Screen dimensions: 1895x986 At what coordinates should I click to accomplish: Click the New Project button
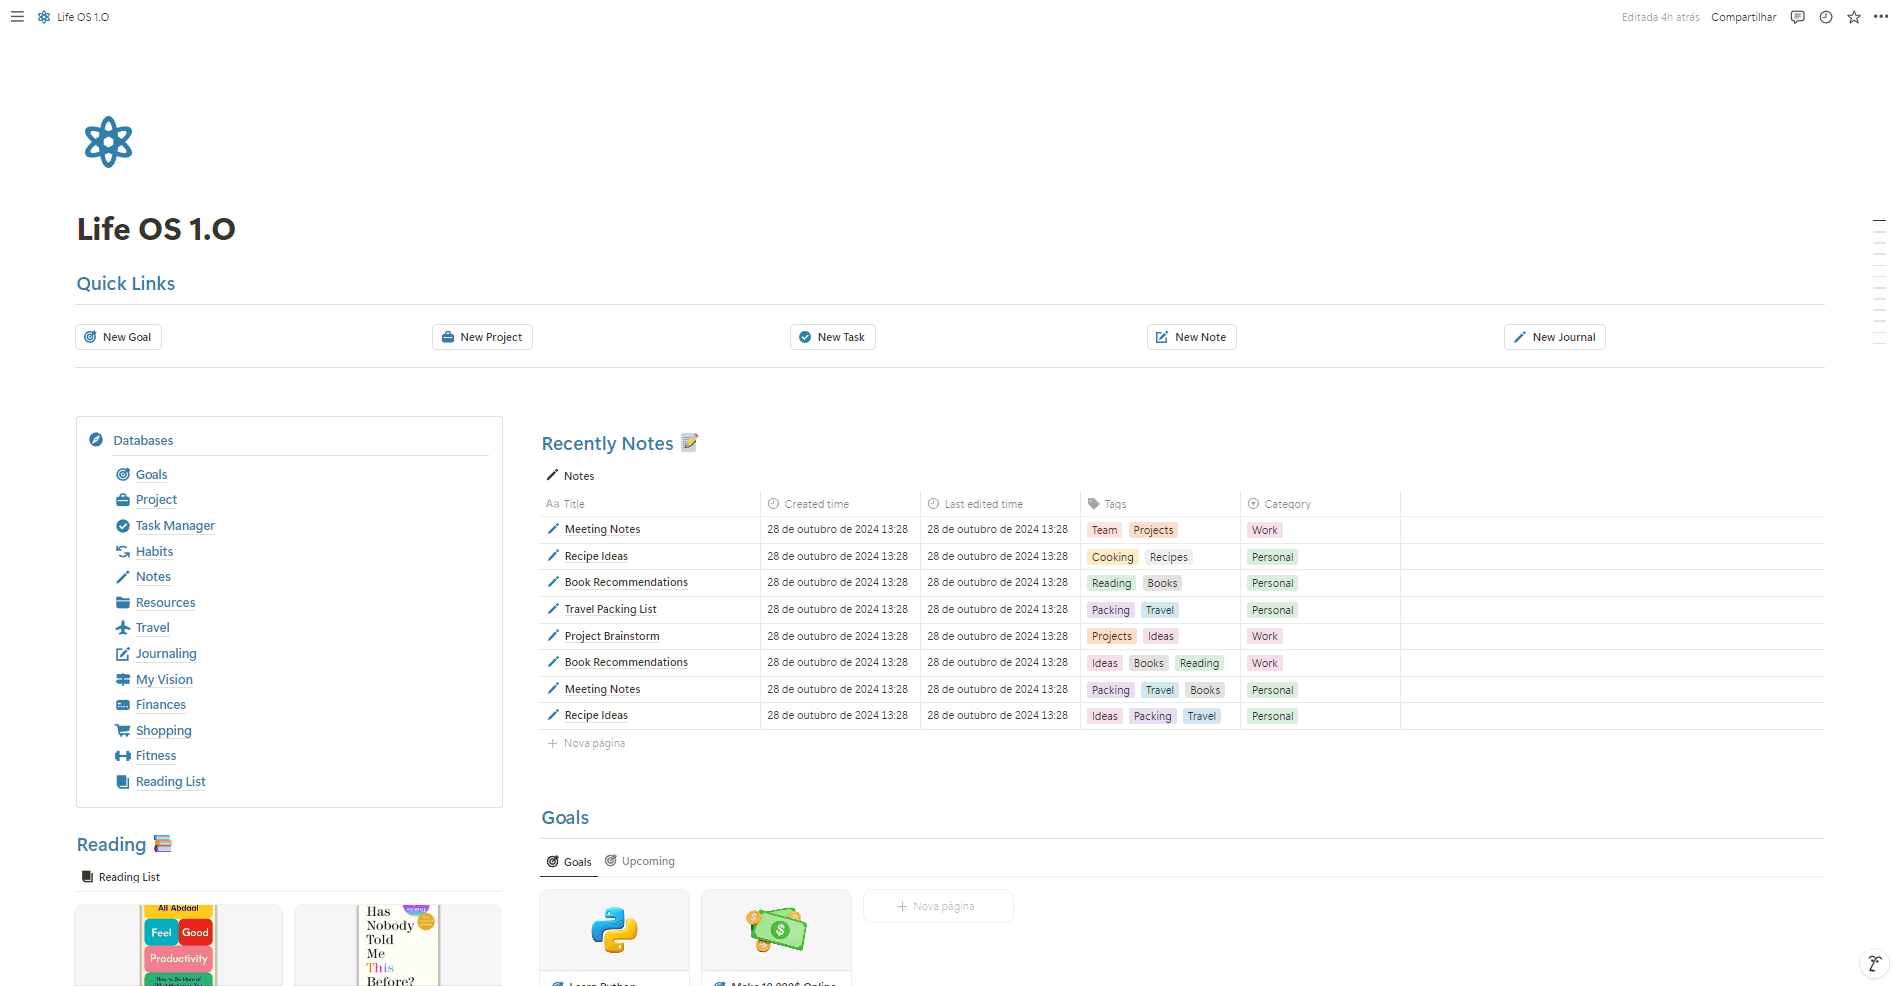482,337
